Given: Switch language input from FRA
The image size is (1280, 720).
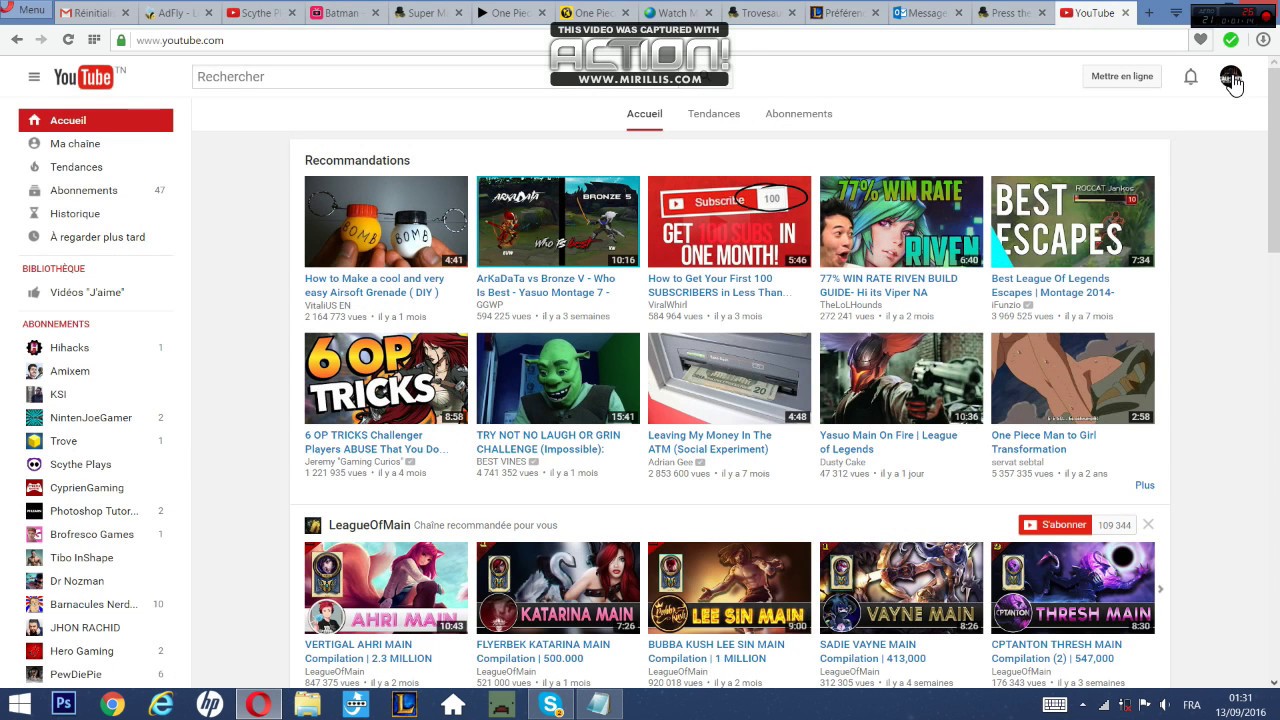Looking at the screenshot, I should click(x=1191, y=704).
